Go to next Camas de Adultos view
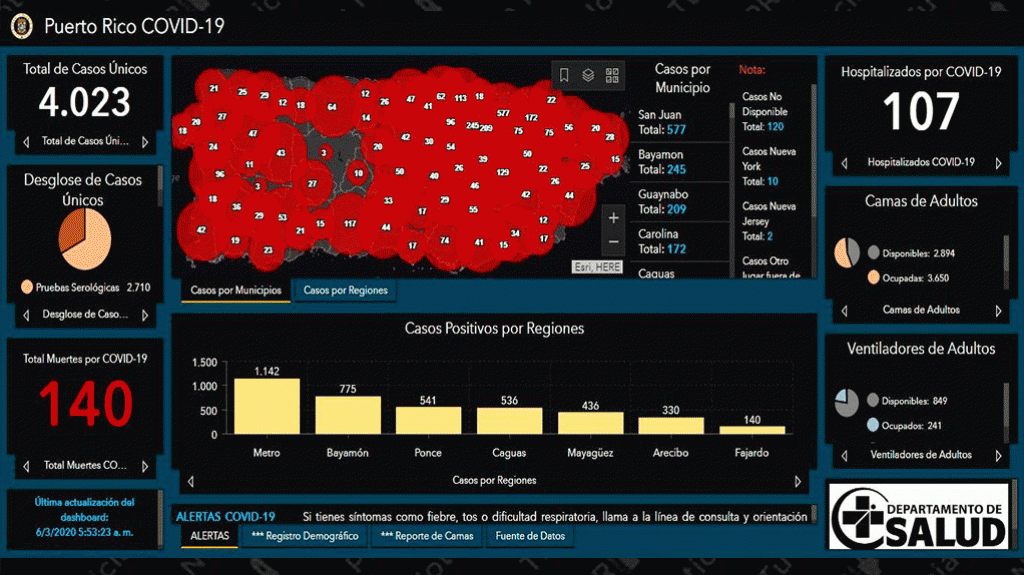 tap(997, 310)
